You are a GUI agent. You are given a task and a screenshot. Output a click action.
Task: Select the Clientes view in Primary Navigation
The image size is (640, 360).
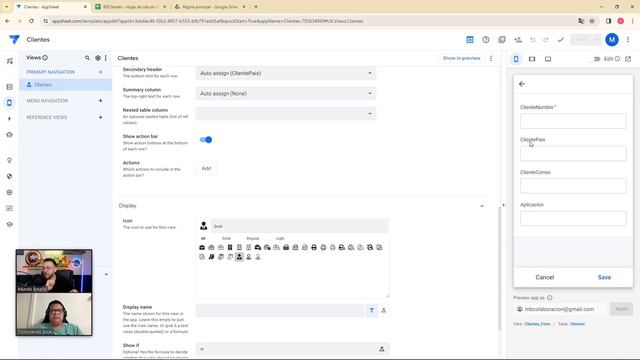(x=66, y=85)
